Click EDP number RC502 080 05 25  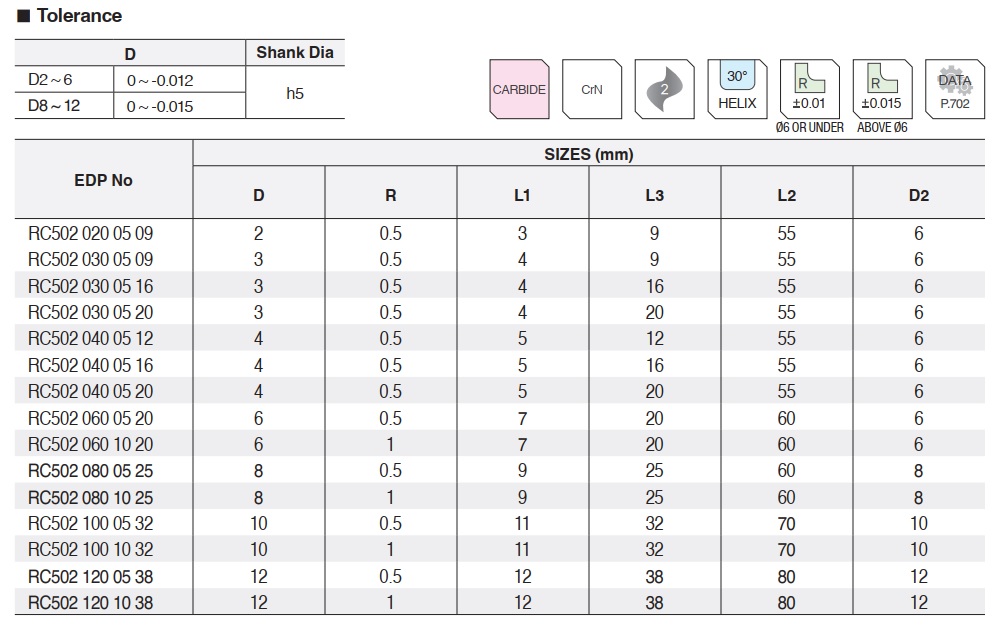91,470
